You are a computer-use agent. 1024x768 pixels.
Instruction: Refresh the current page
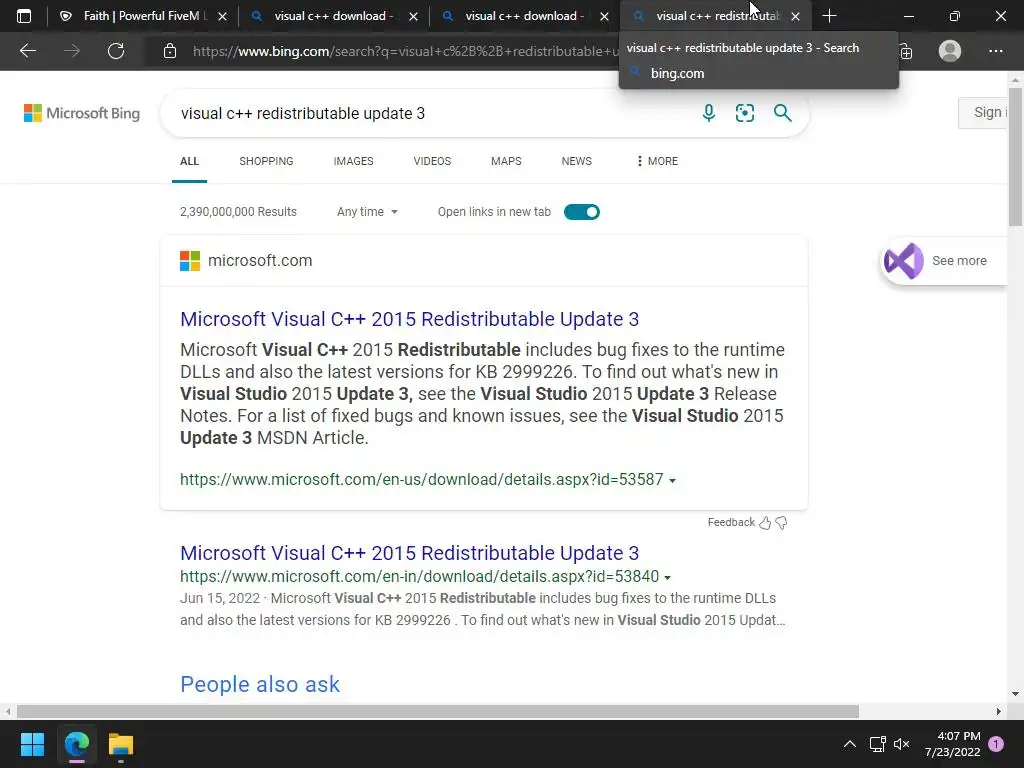coord(116,51)
